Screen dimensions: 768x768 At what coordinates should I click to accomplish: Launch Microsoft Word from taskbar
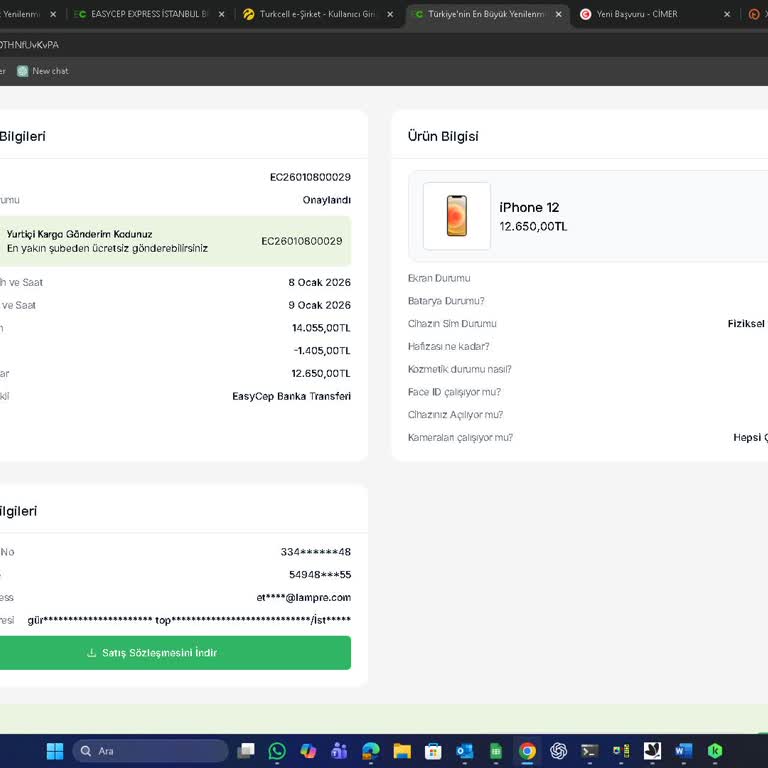click(684, 751)
